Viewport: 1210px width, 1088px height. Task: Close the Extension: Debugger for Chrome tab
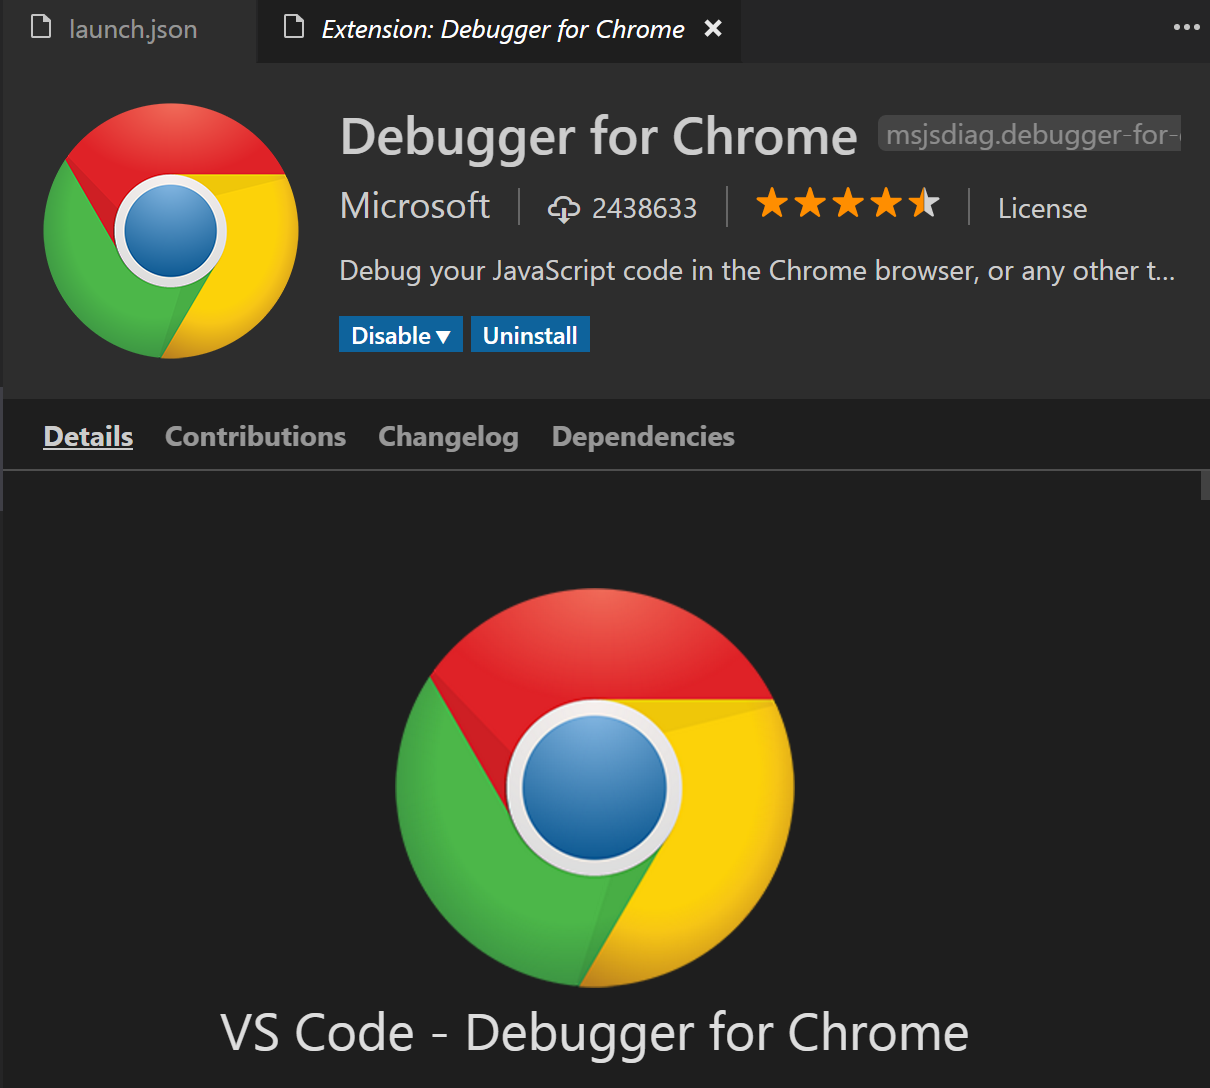[713, 29]
